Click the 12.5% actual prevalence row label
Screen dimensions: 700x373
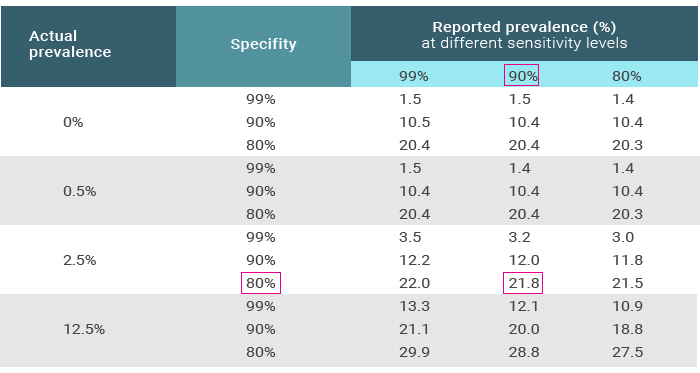point(84,329)
